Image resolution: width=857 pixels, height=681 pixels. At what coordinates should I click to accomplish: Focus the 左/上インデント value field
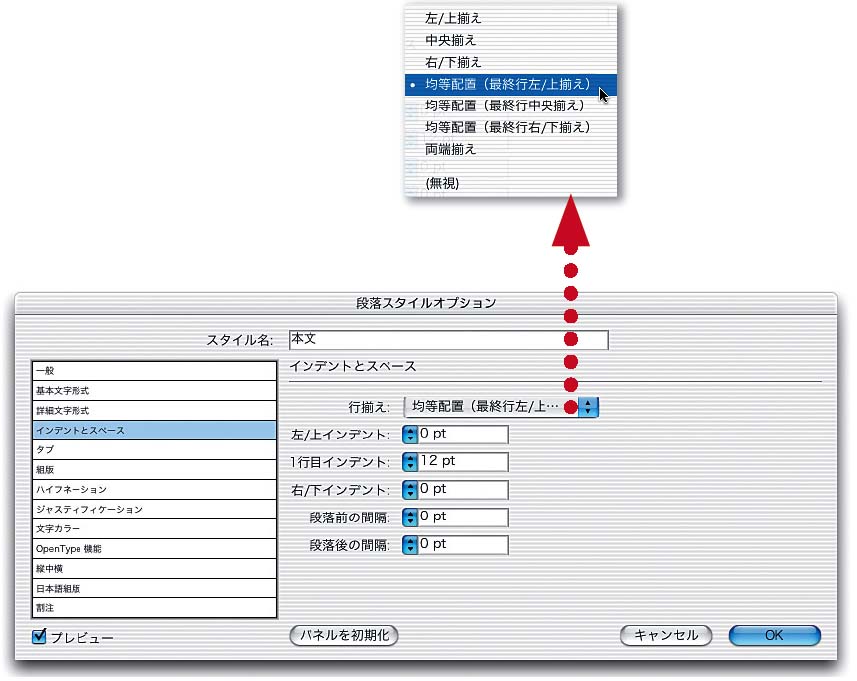[x=463, y=435]
